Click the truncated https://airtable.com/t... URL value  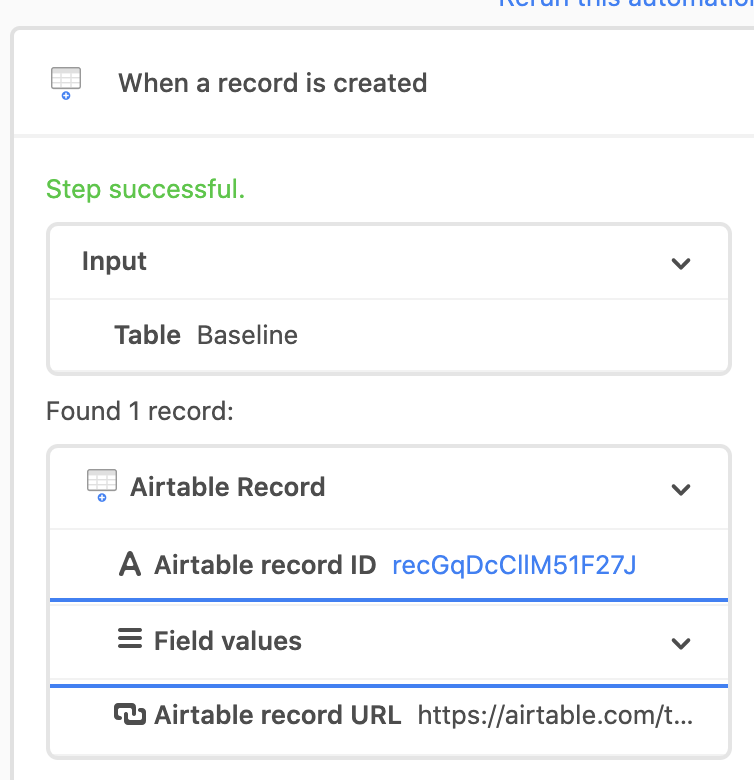tap(555, 715)
